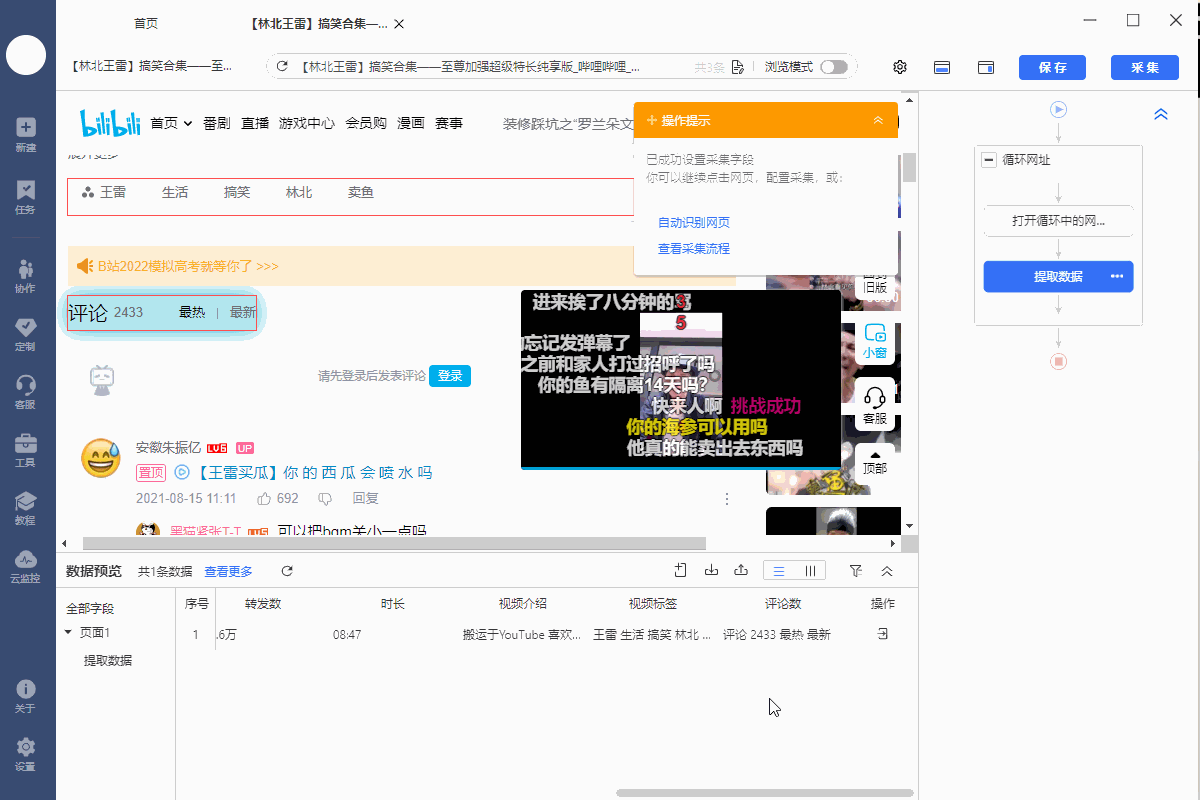Screen dimensions: 1200x800
Task: Click the edit URL list icon beside 共3条
Action: pos(738,67)
